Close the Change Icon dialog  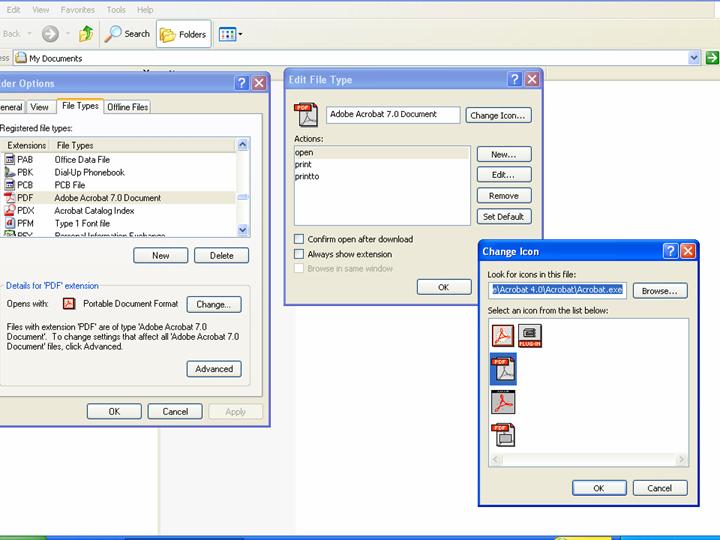(688, 251)
